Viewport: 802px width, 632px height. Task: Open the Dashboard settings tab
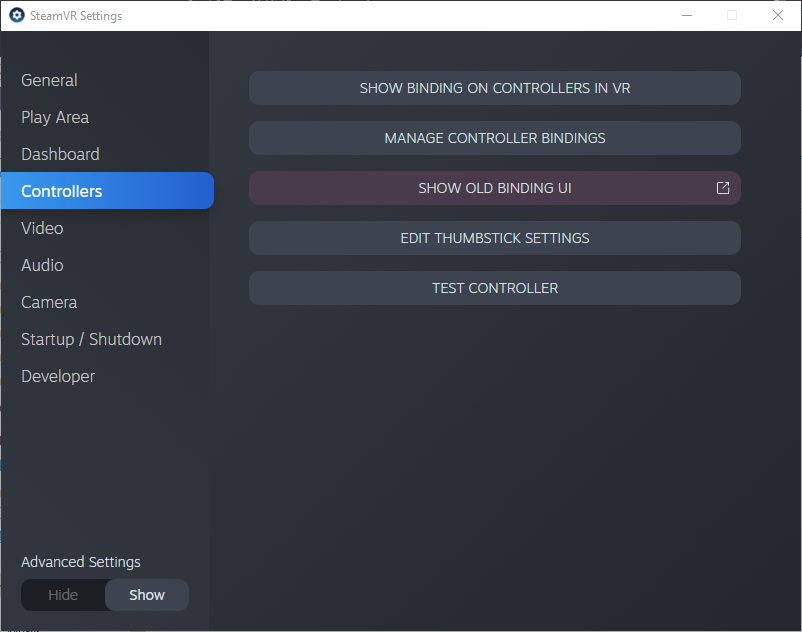60,154
